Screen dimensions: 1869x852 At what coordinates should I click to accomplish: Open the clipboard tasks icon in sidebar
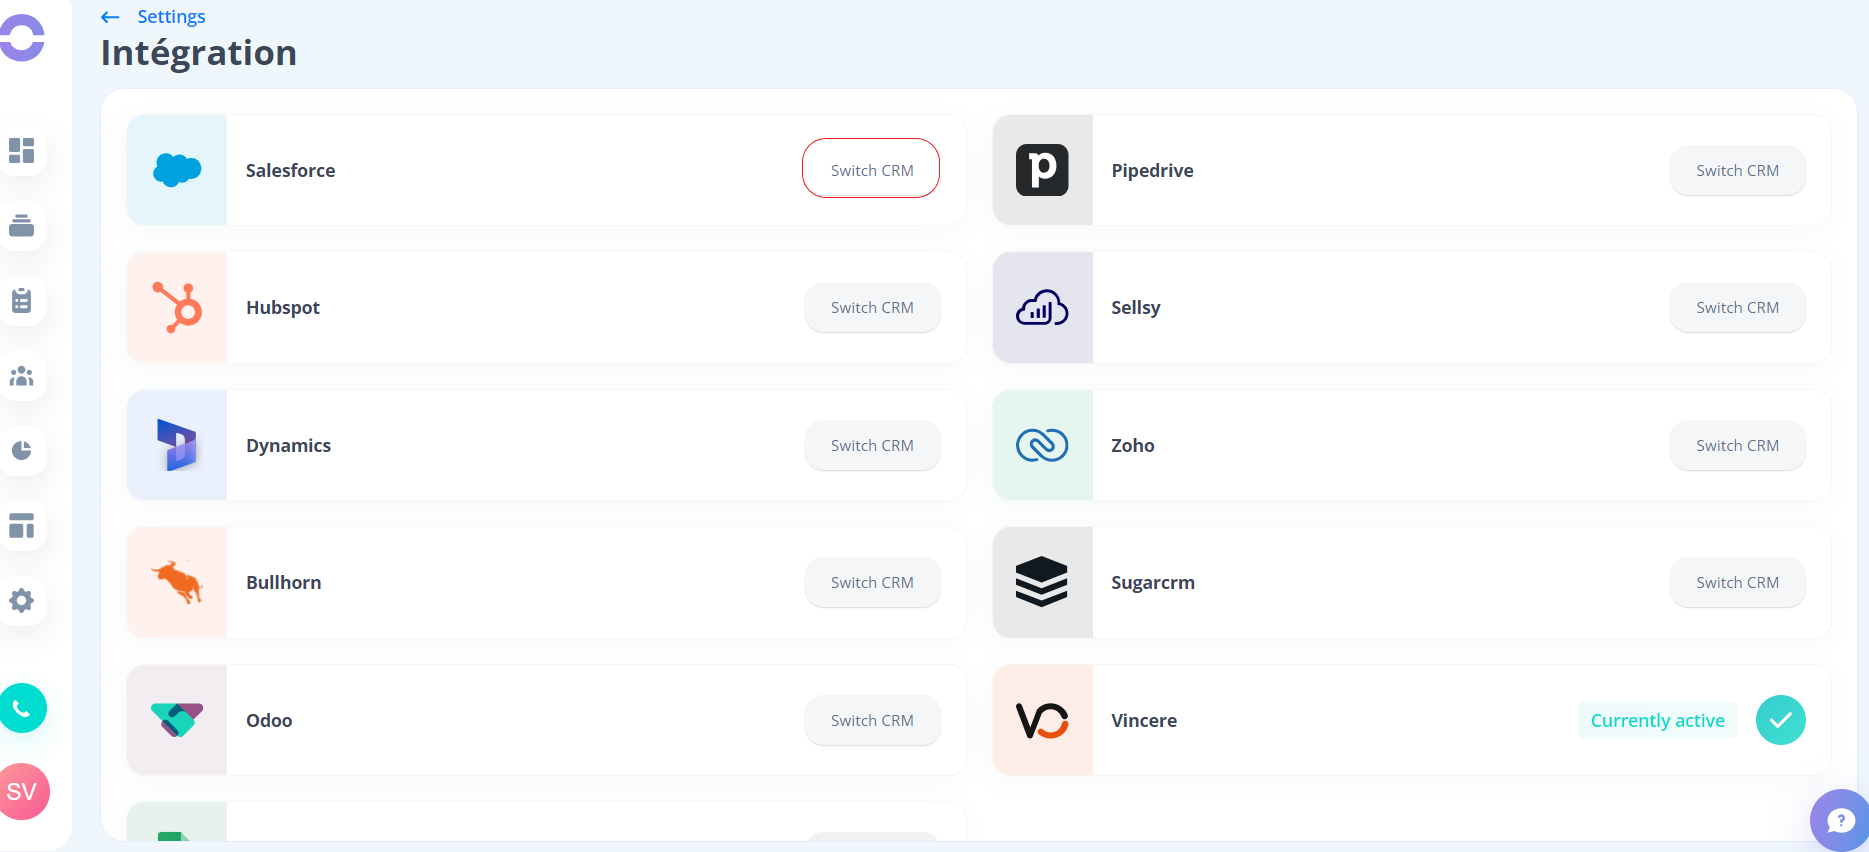click(x=21, y=301)
